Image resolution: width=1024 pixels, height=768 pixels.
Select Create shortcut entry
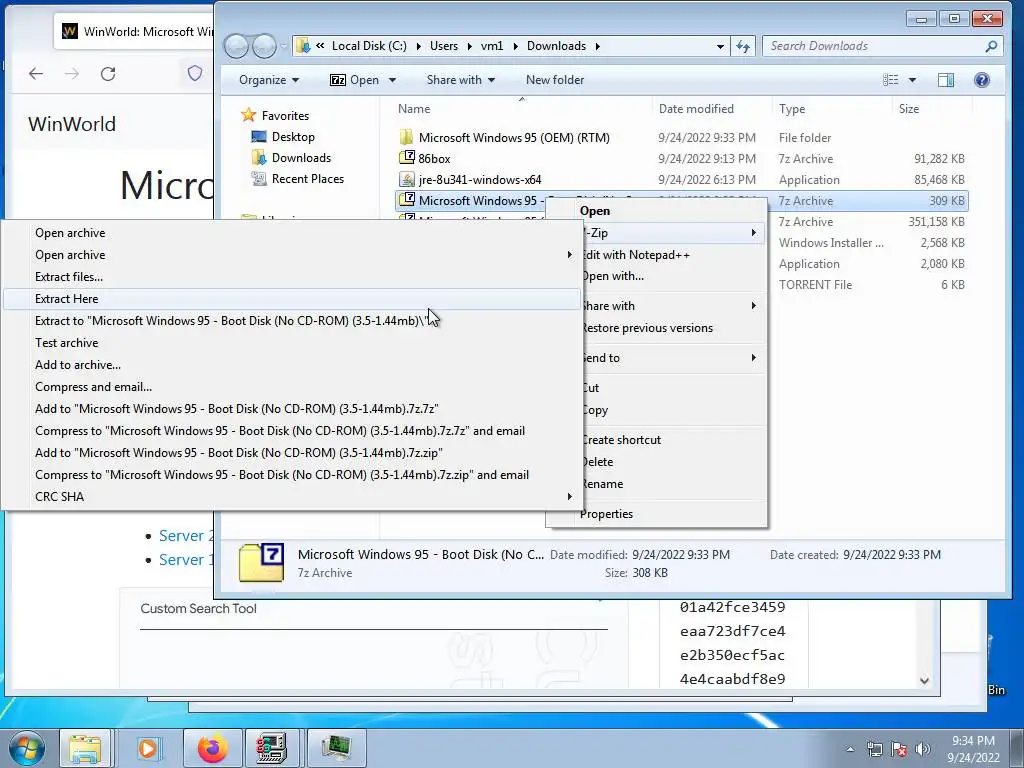673,440
